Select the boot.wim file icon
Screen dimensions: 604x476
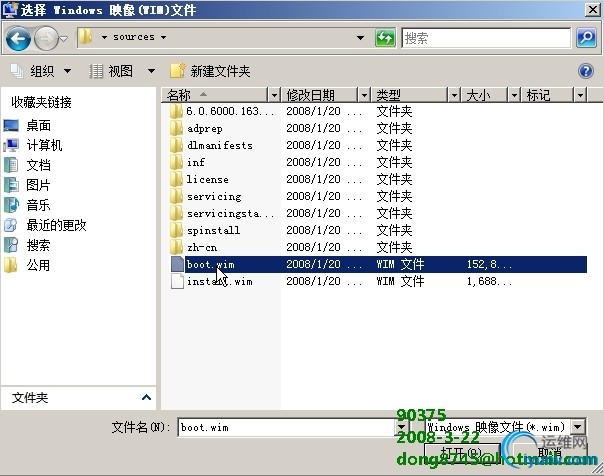[177, 264]
